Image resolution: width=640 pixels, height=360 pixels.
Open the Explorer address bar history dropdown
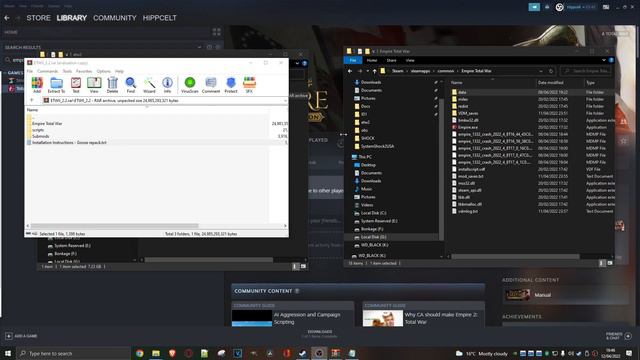click(x=541, y=71)
